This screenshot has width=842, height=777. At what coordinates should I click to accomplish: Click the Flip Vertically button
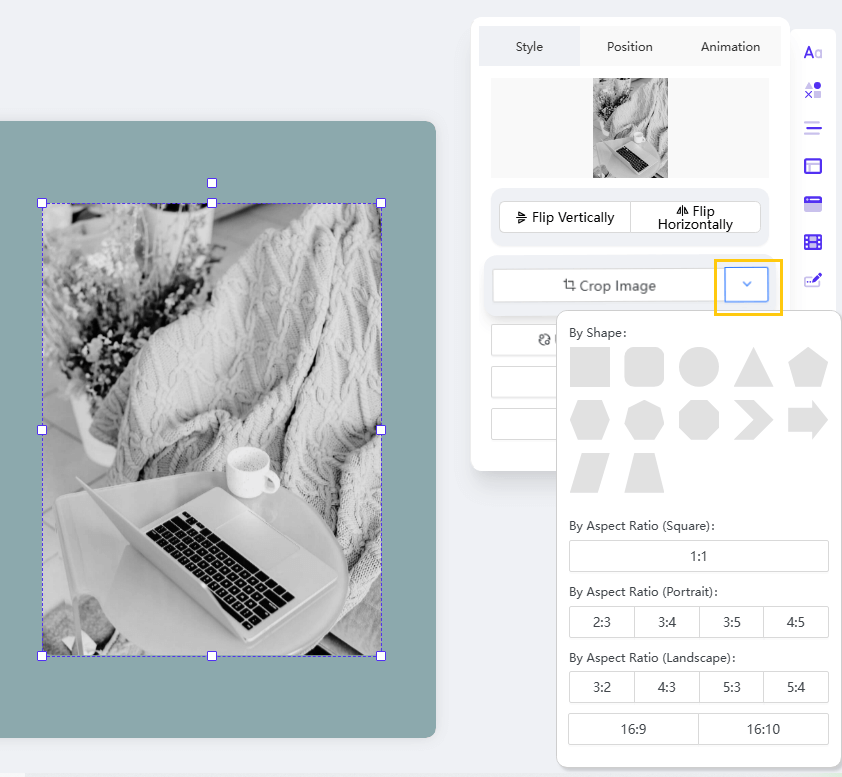click(565, 217)
